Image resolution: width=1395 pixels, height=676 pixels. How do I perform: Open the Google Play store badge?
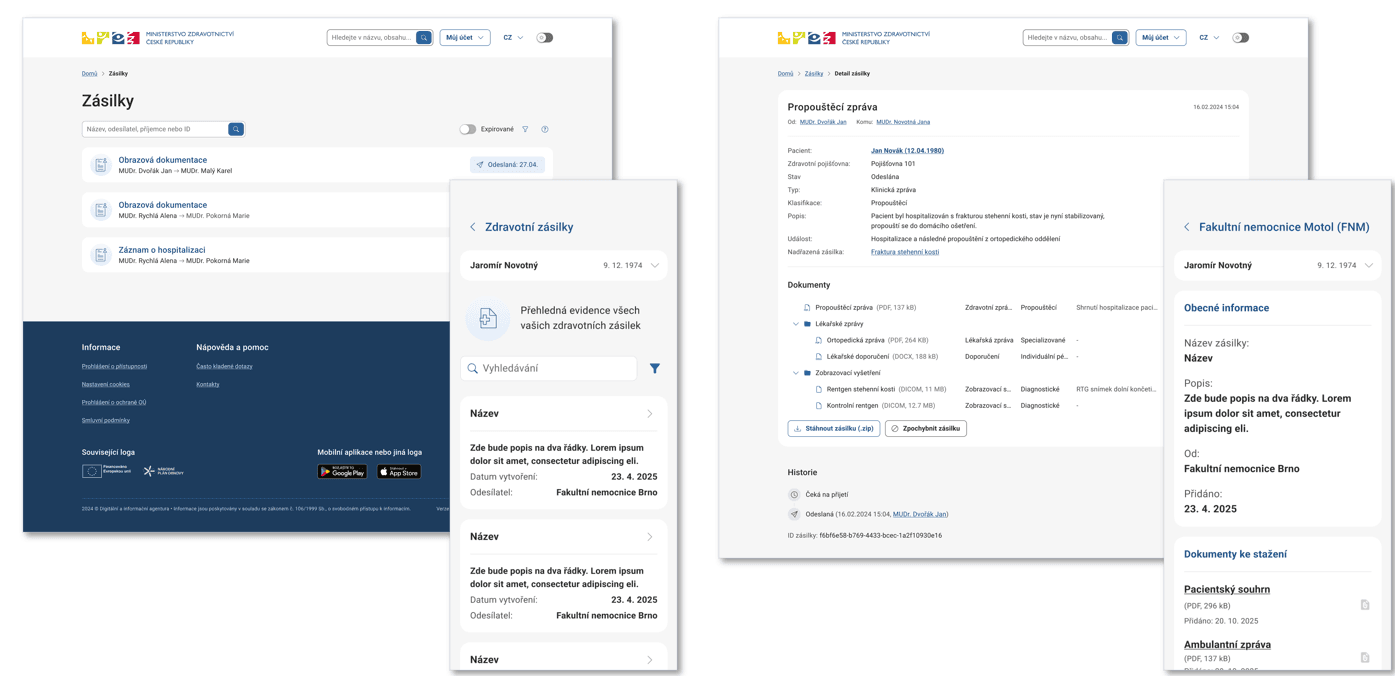pos(342,471)
